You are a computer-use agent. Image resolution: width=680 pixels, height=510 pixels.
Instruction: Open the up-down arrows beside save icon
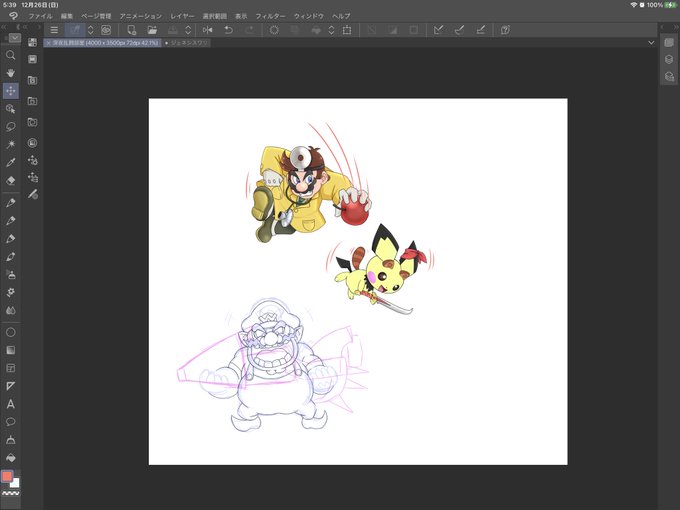point(188,30)
